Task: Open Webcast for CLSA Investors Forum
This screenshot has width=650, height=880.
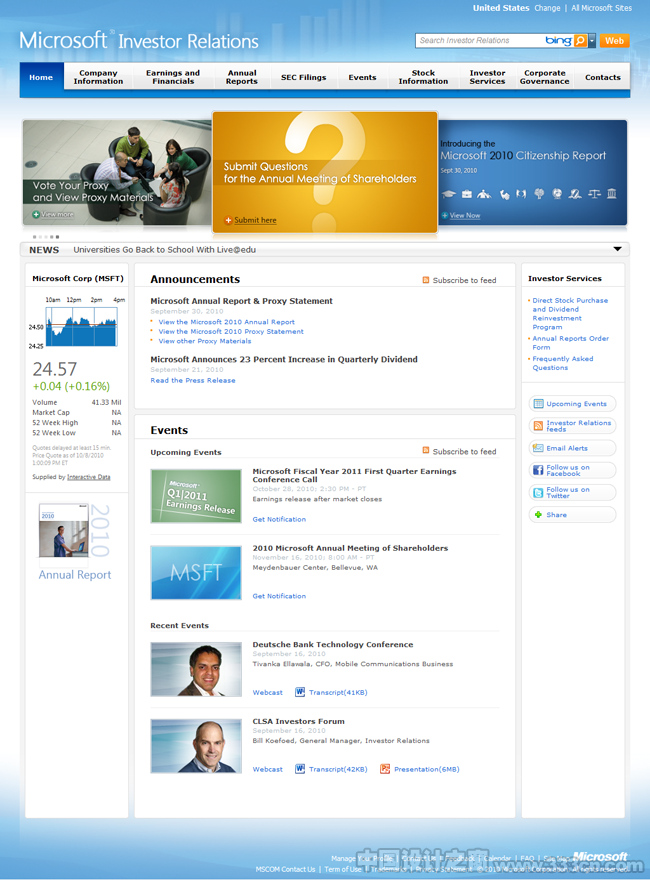Action: (267, 769)
